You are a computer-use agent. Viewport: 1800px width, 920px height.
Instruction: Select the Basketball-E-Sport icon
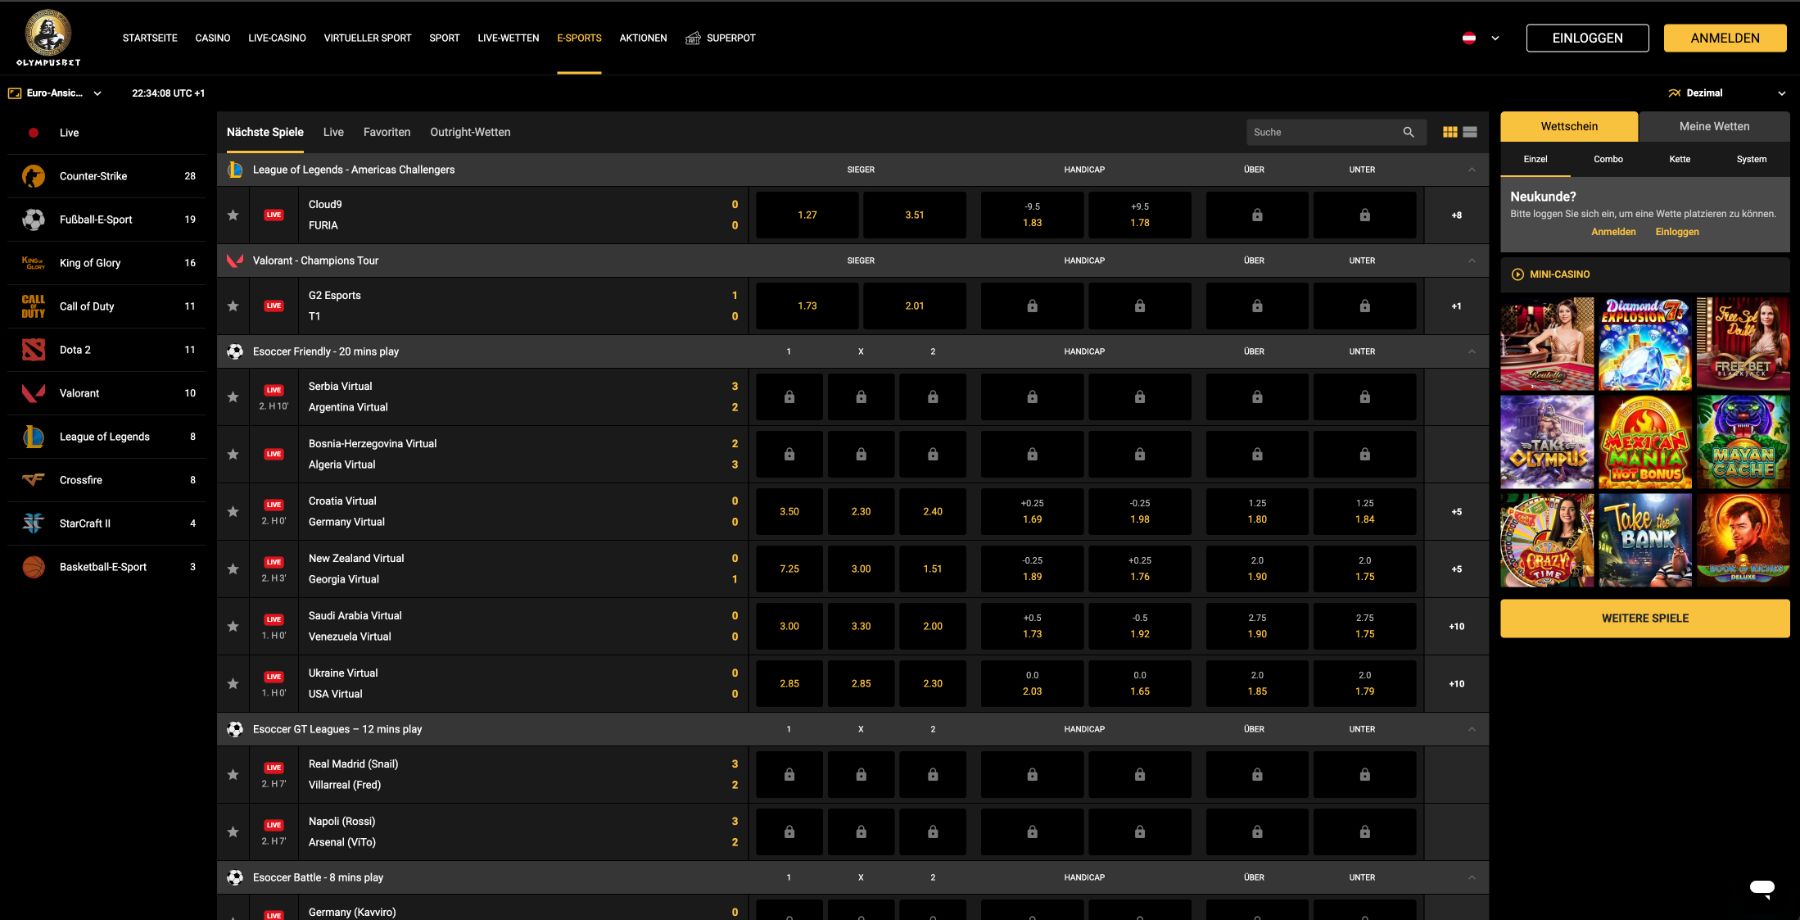(33, 567)
